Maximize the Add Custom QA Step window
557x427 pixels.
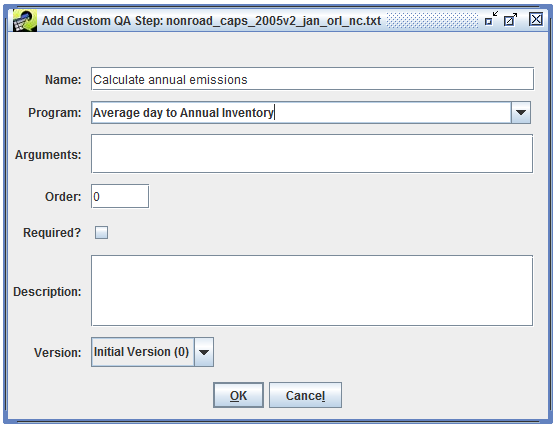click(x=510, y=20)
